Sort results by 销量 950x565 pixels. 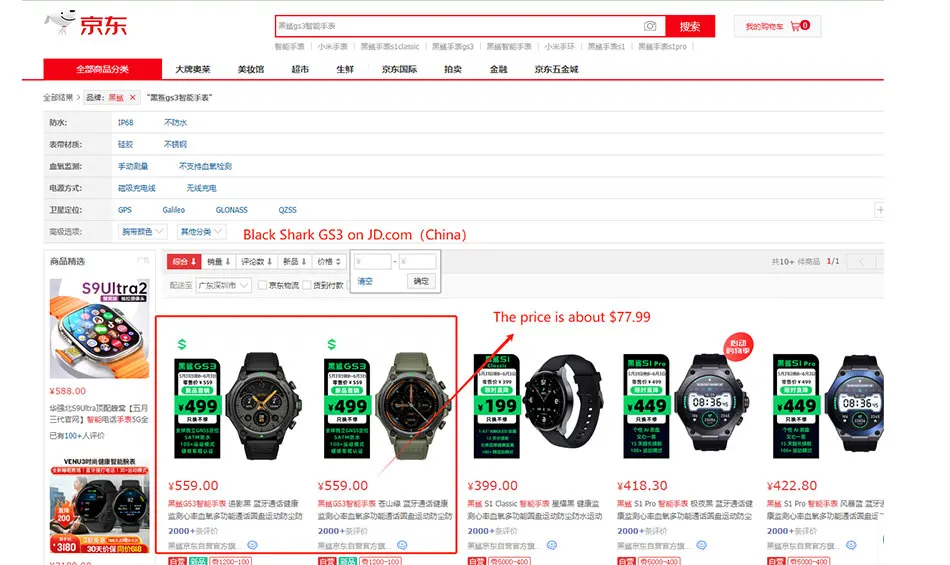[219, 262]
